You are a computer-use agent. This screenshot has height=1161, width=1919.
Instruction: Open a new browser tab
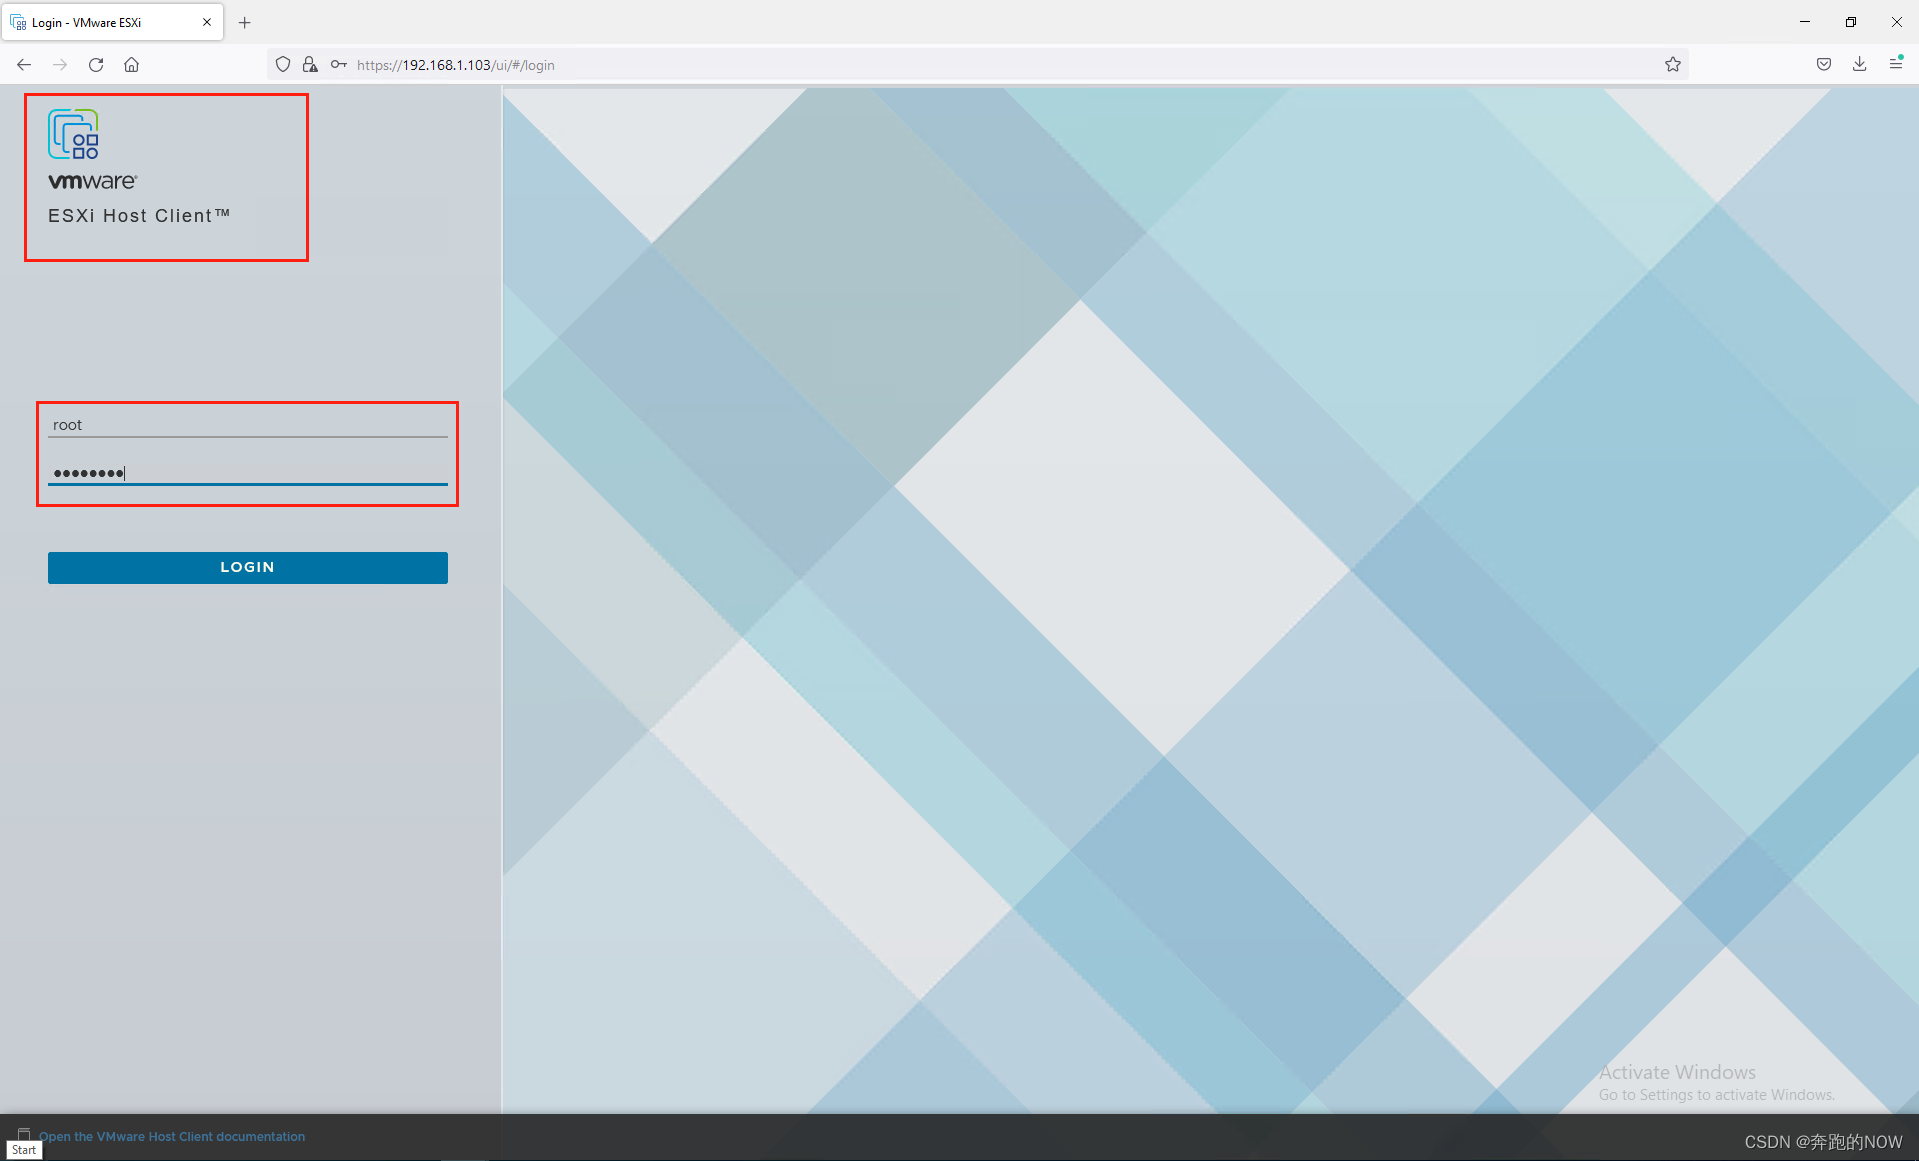(245, 22)
